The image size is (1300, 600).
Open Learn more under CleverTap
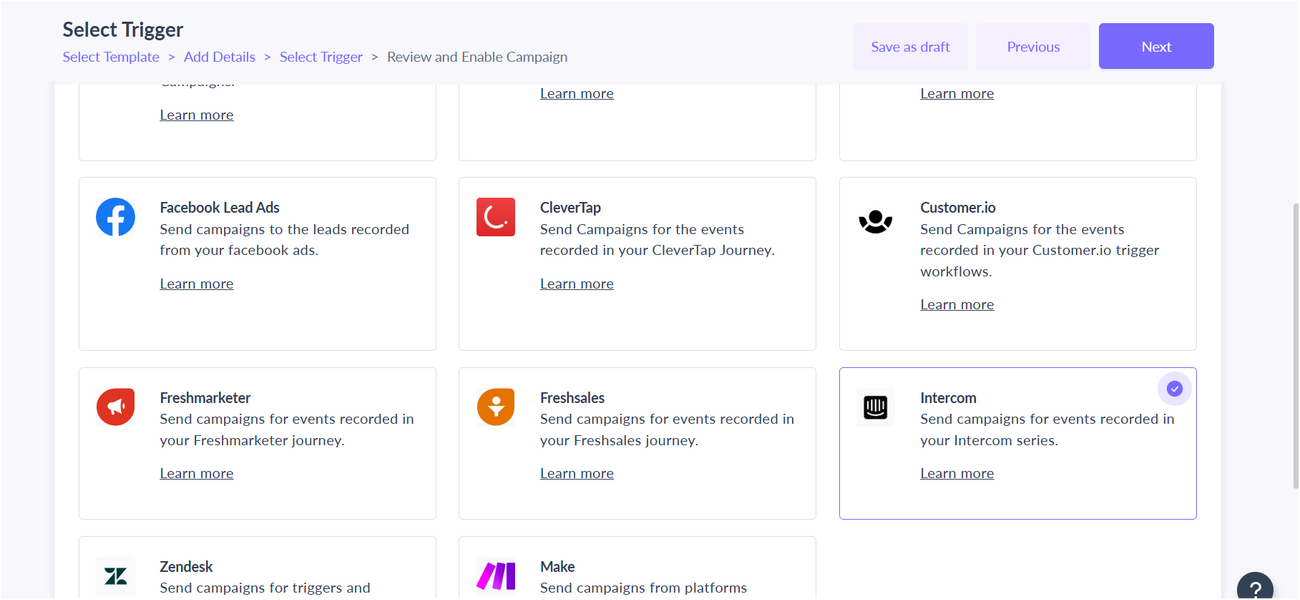pos(577,284)
